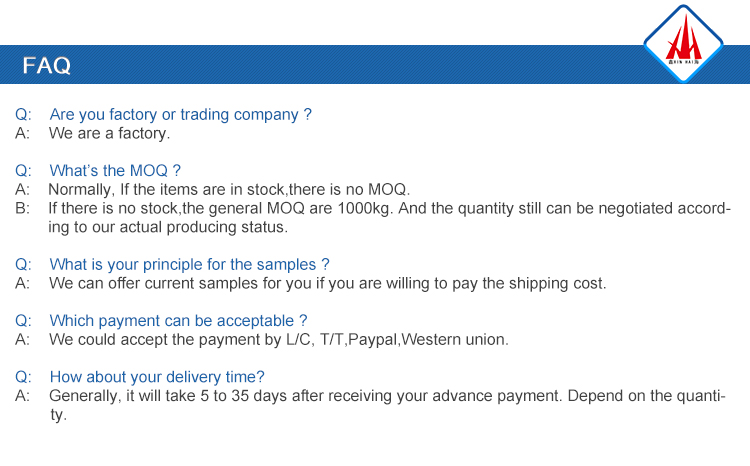Click the red diamond company logo
750x466 pixels.
pyautogui.click(x=683, y=45)
